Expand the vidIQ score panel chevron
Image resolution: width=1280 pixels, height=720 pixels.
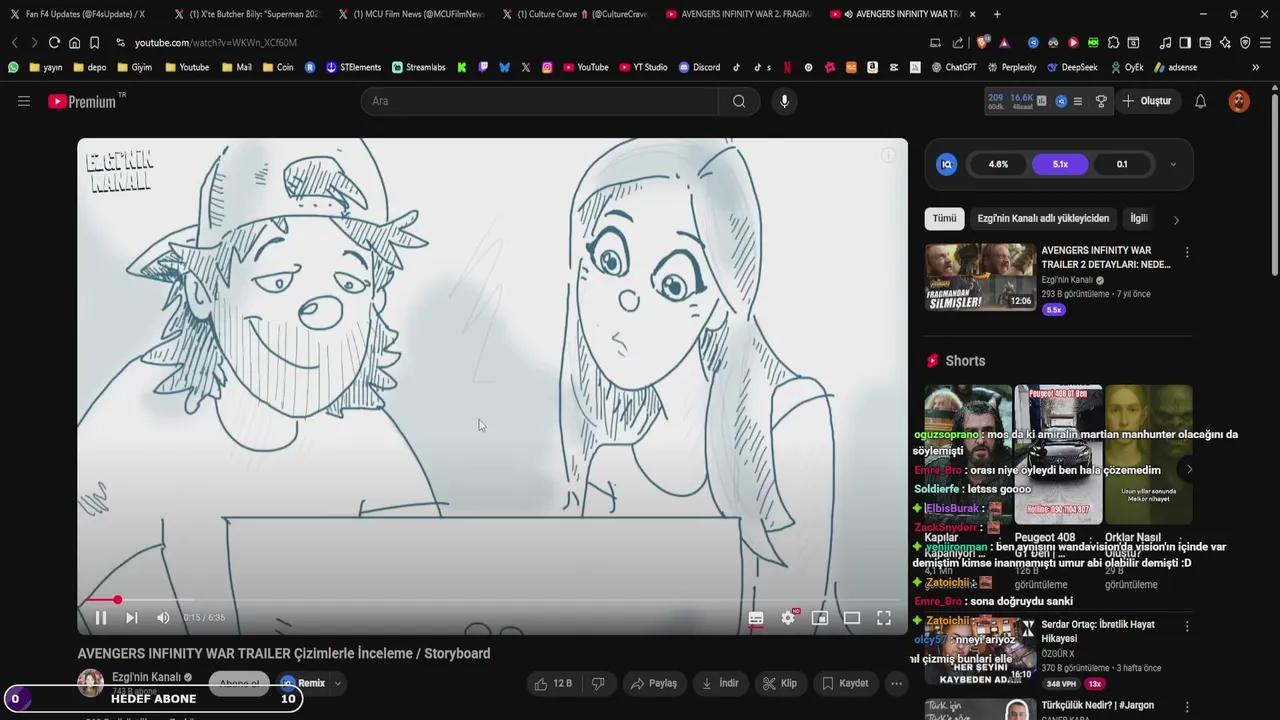click(x=1173, y=164)
